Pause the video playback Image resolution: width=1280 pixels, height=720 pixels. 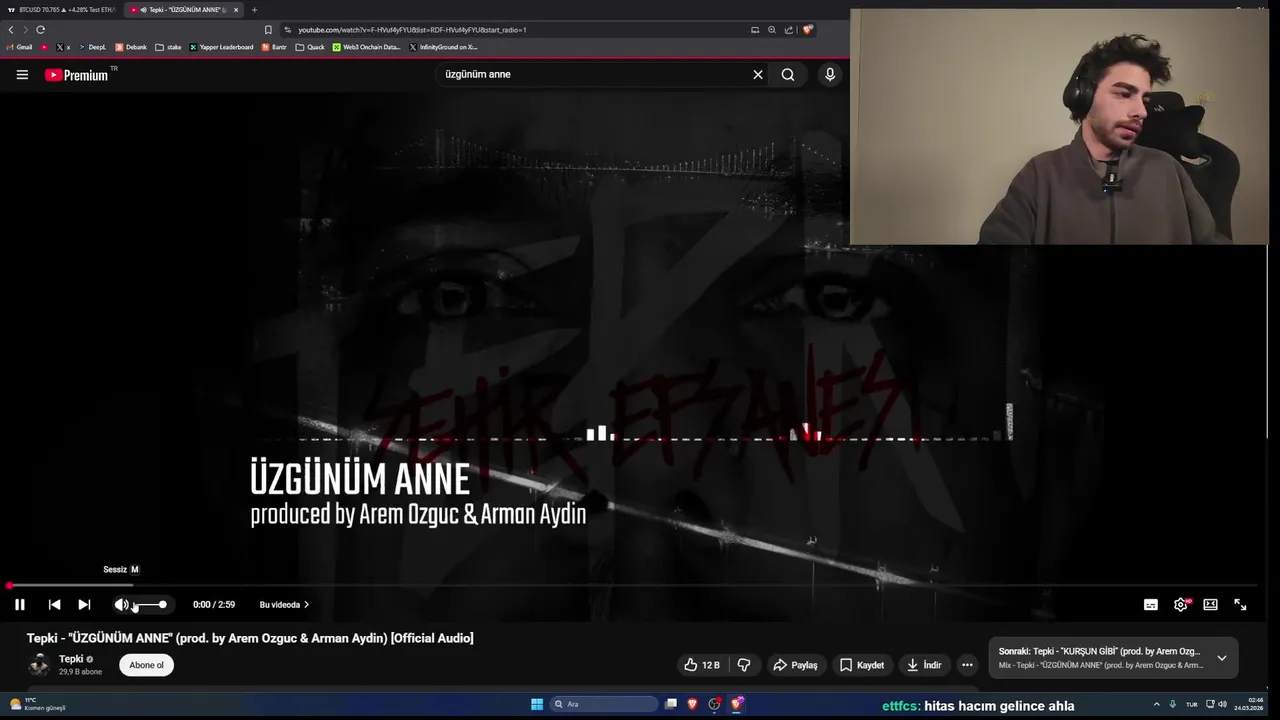[x=20, y=605]
